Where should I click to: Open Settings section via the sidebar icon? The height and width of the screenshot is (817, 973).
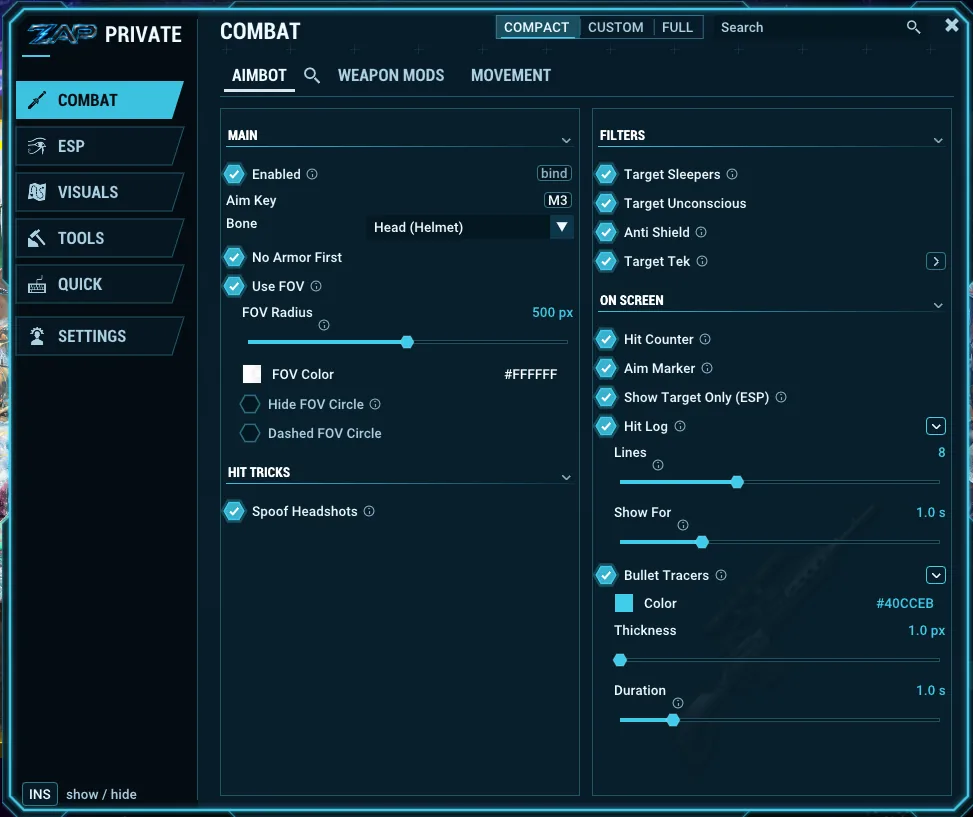click(x=37, y=336)
